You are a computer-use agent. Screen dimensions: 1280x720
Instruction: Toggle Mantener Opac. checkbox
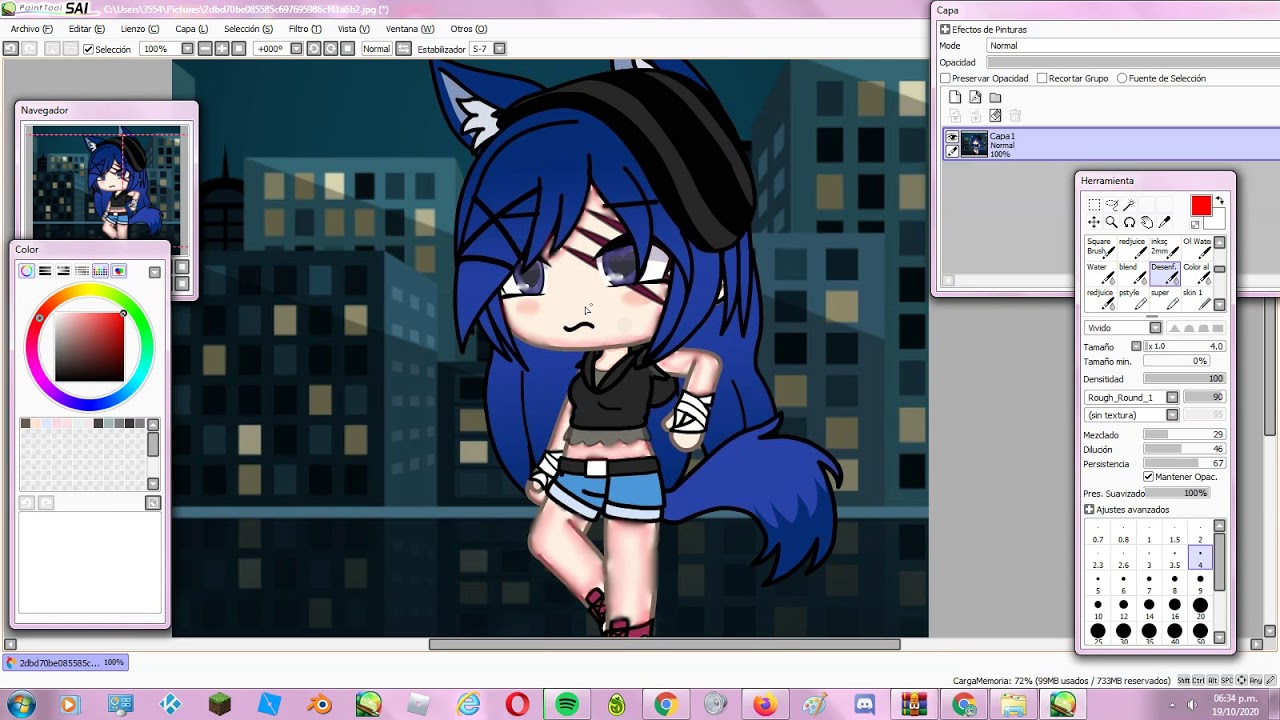(1148, 477)
